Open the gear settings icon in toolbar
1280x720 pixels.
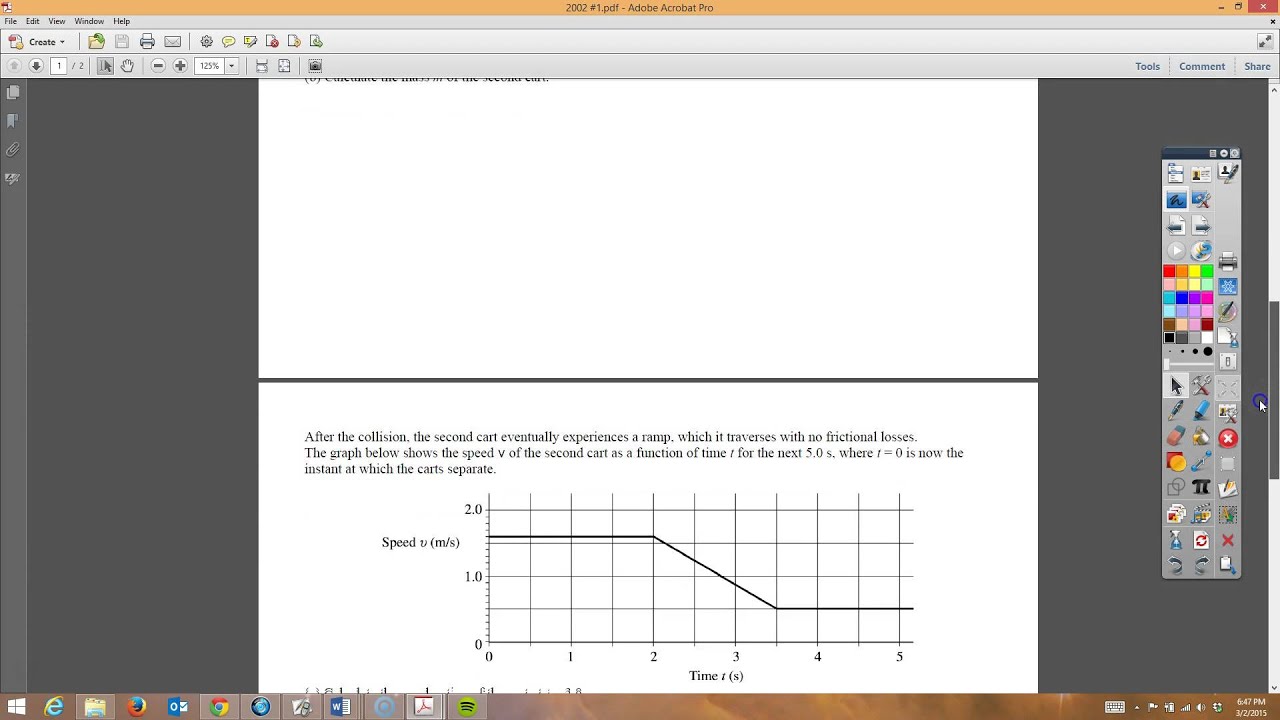pyautogui.click(x=206, y=42)
